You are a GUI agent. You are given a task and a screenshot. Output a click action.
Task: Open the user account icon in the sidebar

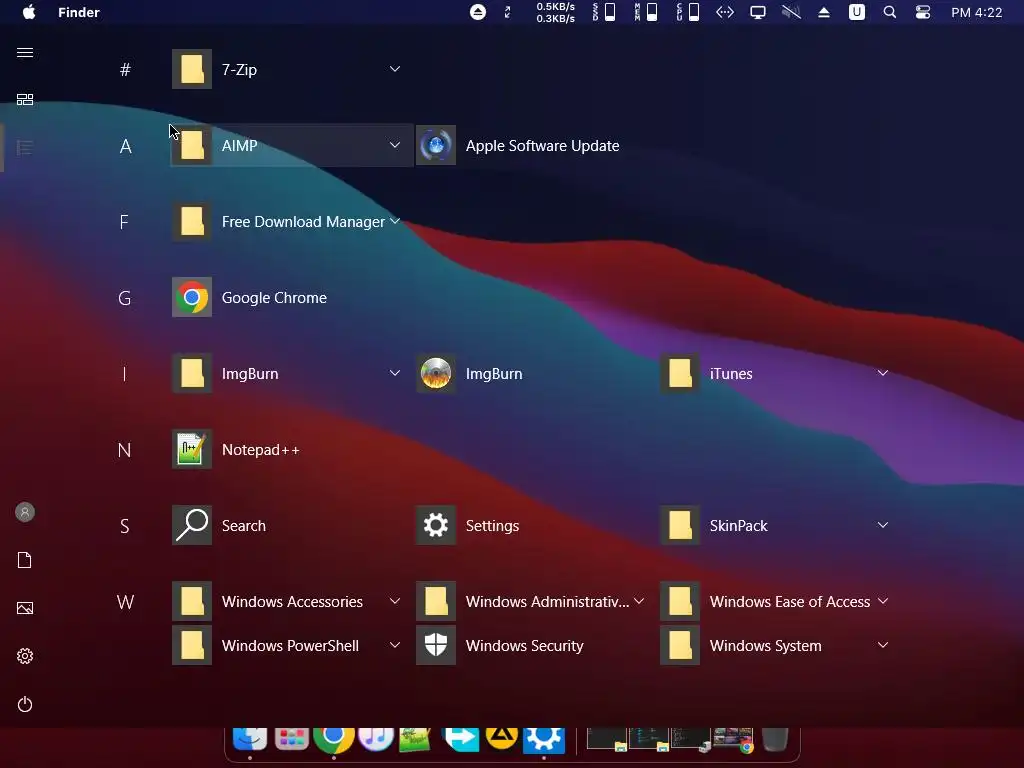25,512
